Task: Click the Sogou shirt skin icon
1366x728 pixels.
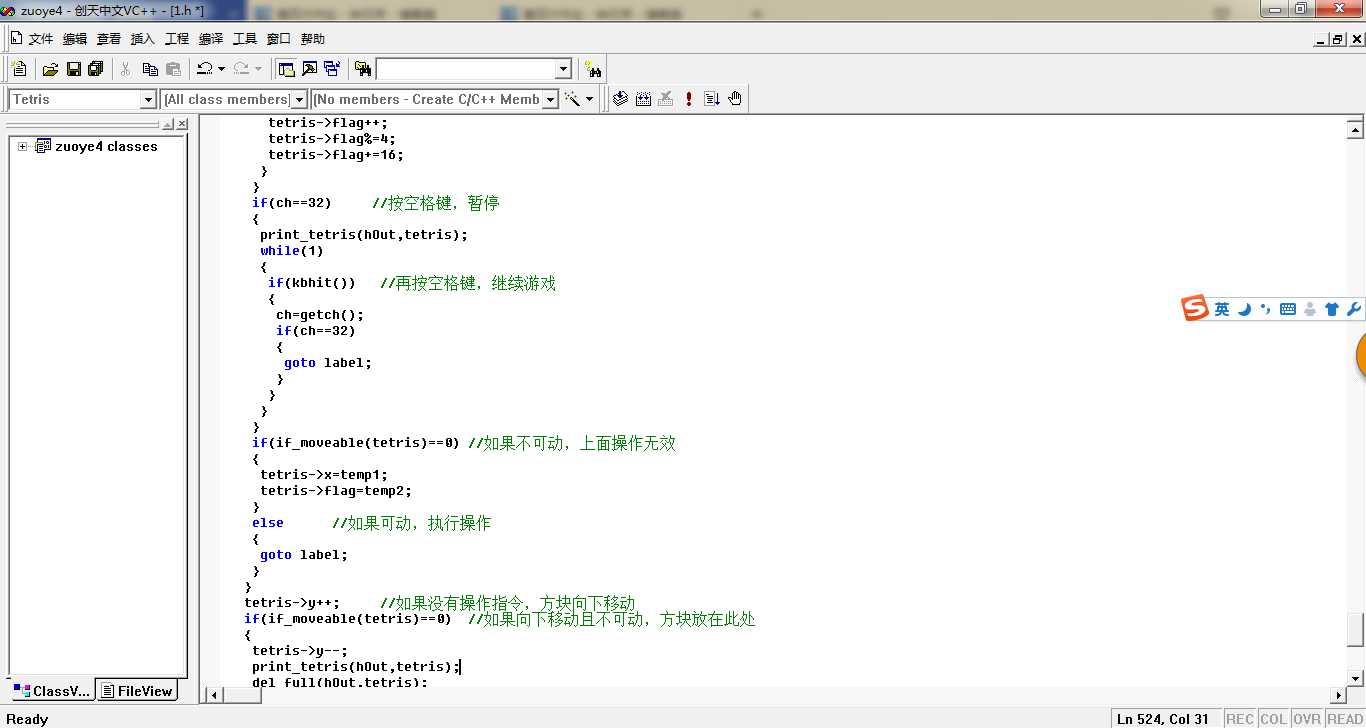Action: tap(1331, 310)
